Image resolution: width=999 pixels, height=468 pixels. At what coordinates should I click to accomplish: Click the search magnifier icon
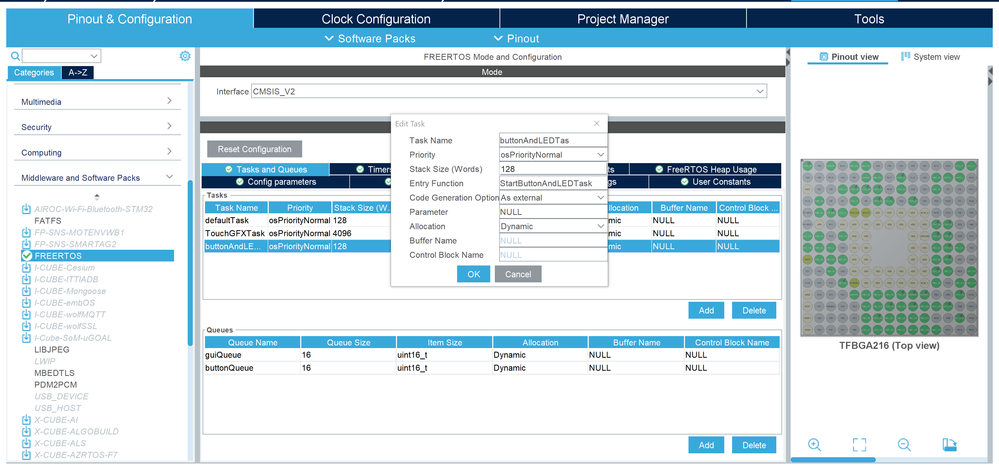coord(15,56)
